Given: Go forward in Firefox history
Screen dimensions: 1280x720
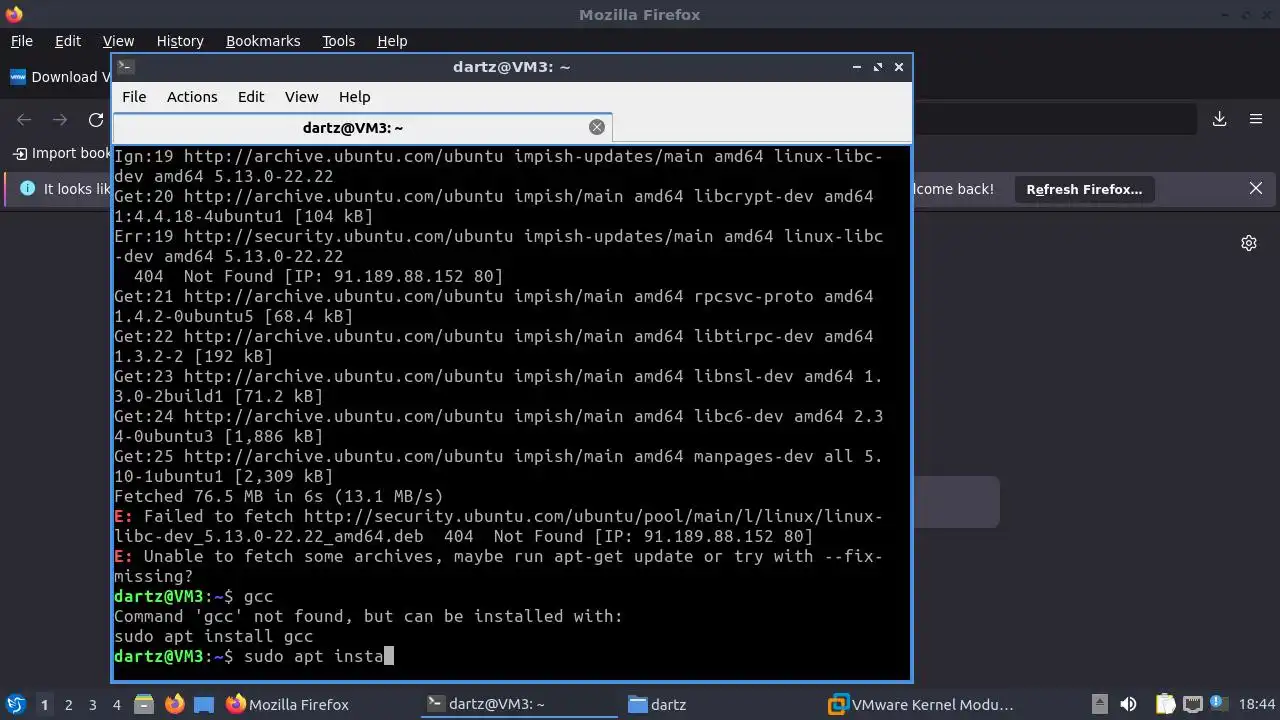Looking at the screenshot, I should click(60, 120).
